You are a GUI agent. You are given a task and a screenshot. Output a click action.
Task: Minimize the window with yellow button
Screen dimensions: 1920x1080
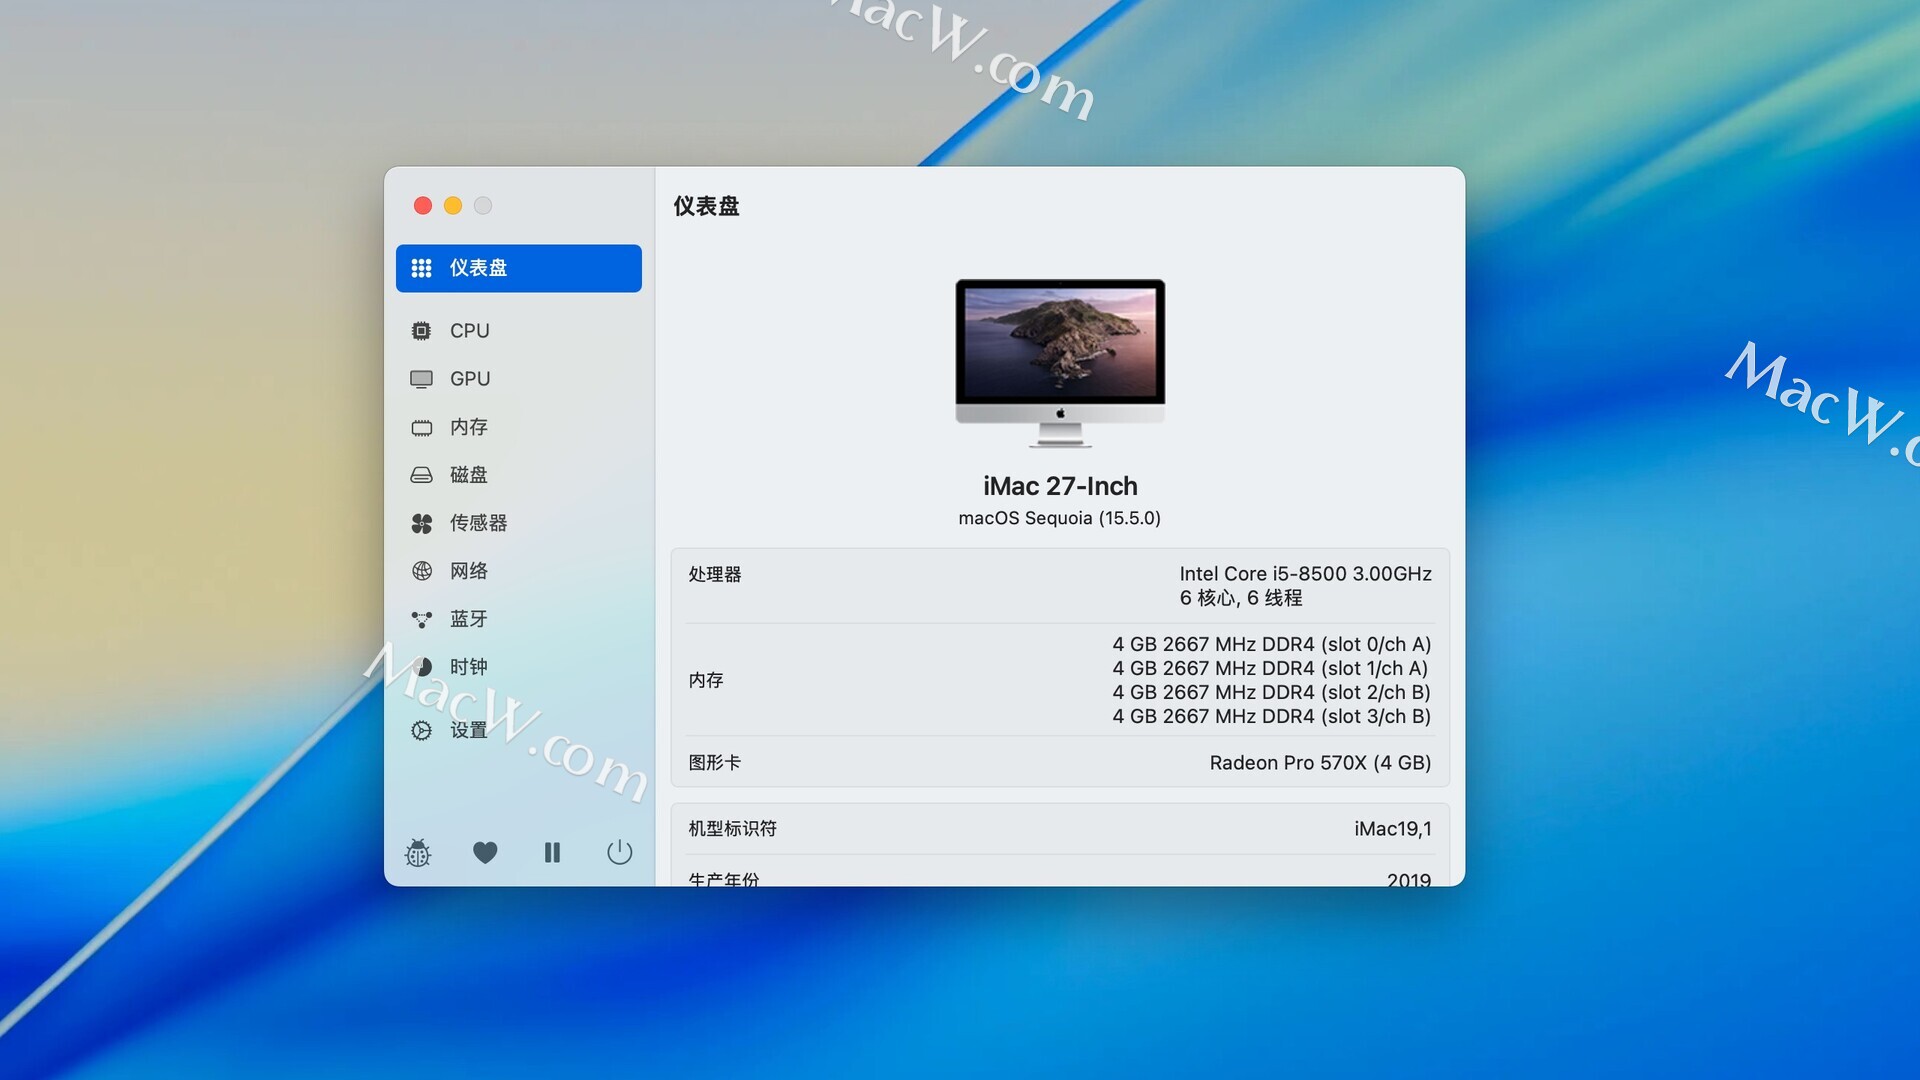[x=453, y=205]
